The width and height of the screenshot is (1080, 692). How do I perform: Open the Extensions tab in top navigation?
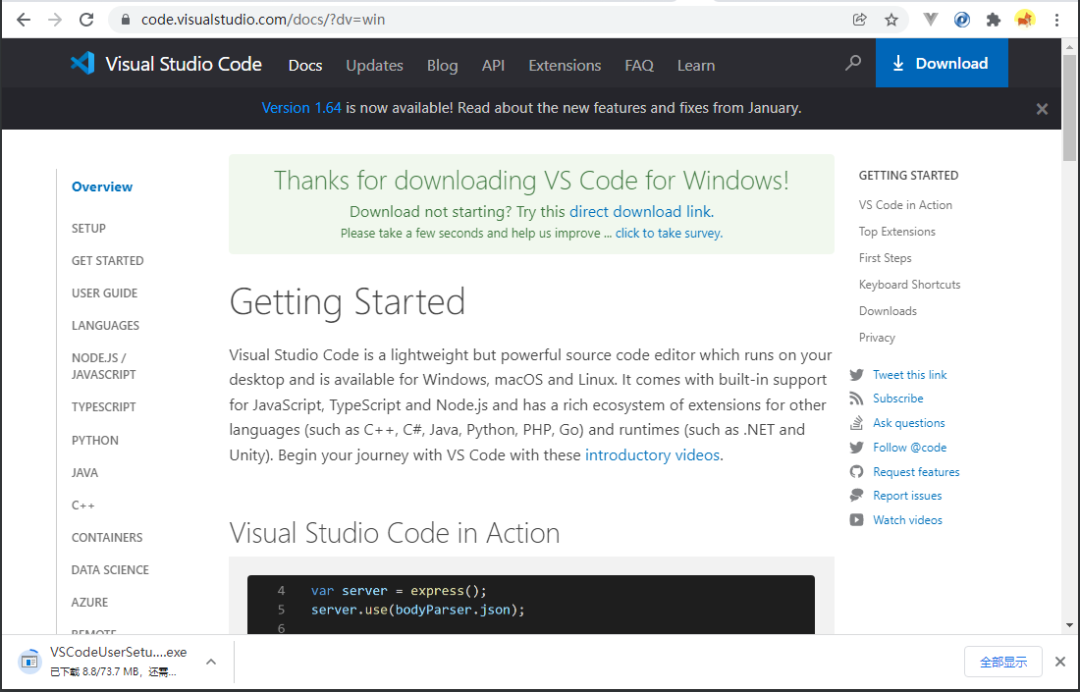[564, 65]
